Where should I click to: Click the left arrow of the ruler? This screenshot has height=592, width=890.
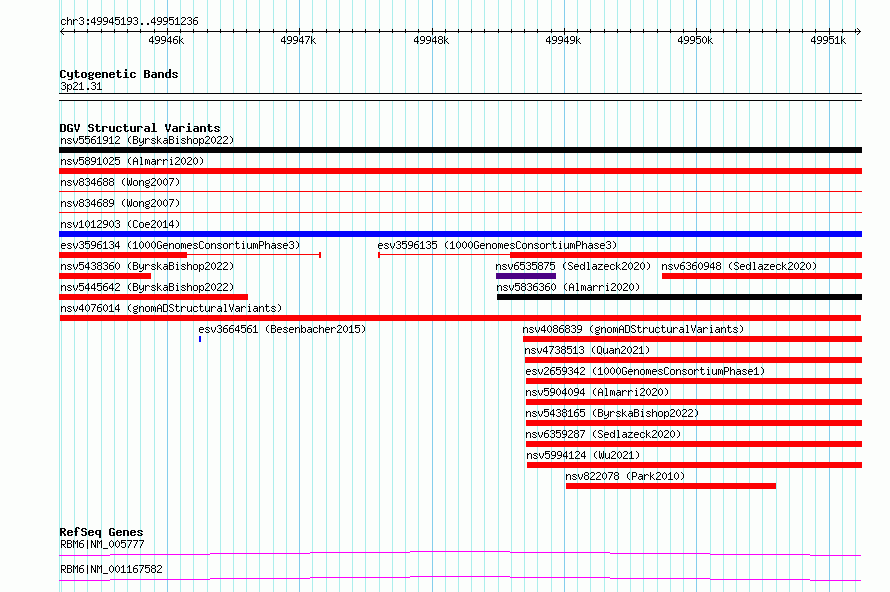click(x=62, y=31)
